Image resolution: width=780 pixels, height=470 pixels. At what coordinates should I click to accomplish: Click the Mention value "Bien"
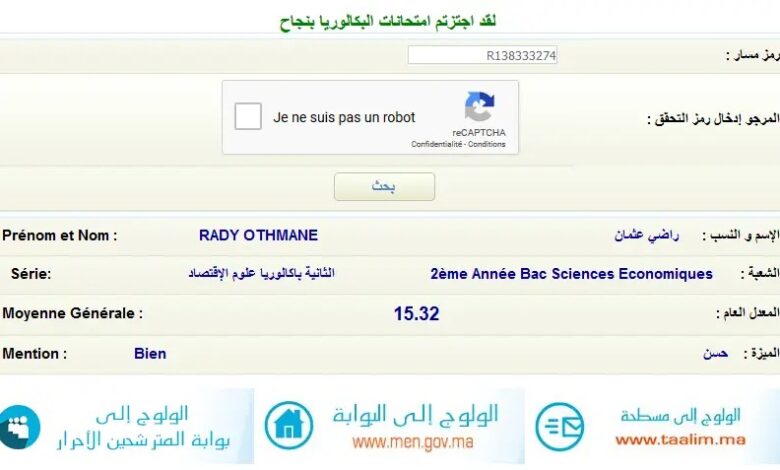point(150,354)
